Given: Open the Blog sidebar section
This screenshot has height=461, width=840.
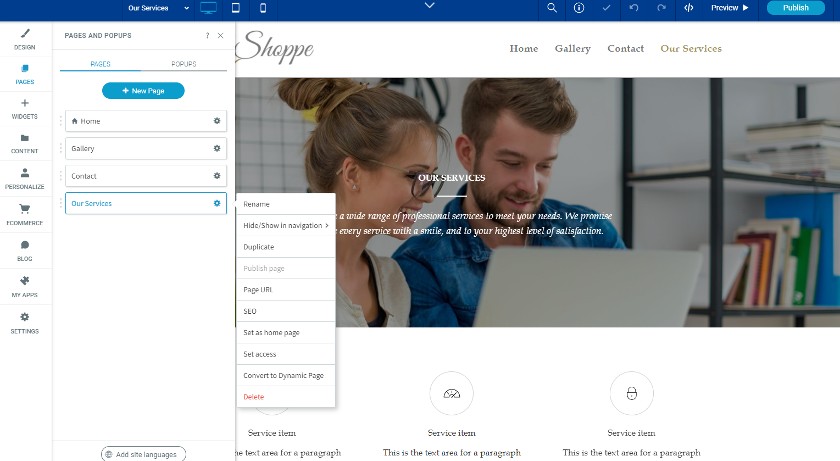Looking at the screenshot, I should coord(25,250).
